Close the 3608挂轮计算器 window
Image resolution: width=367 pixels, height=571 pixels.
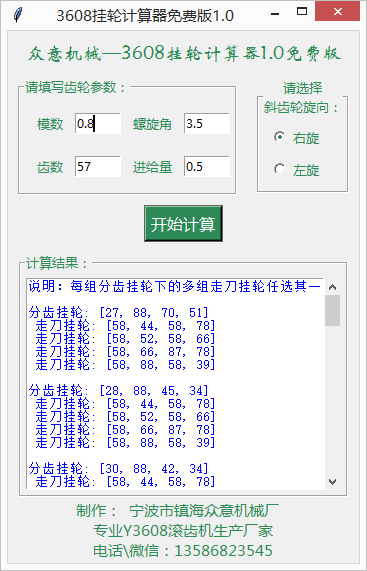coord(338,11)
